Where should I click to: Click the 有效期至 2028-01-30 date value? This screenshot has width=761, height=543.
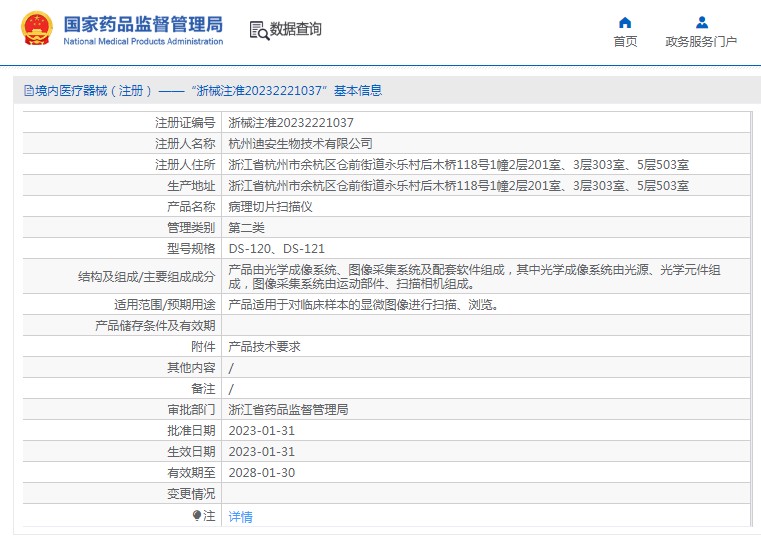[x=262, y=473]
